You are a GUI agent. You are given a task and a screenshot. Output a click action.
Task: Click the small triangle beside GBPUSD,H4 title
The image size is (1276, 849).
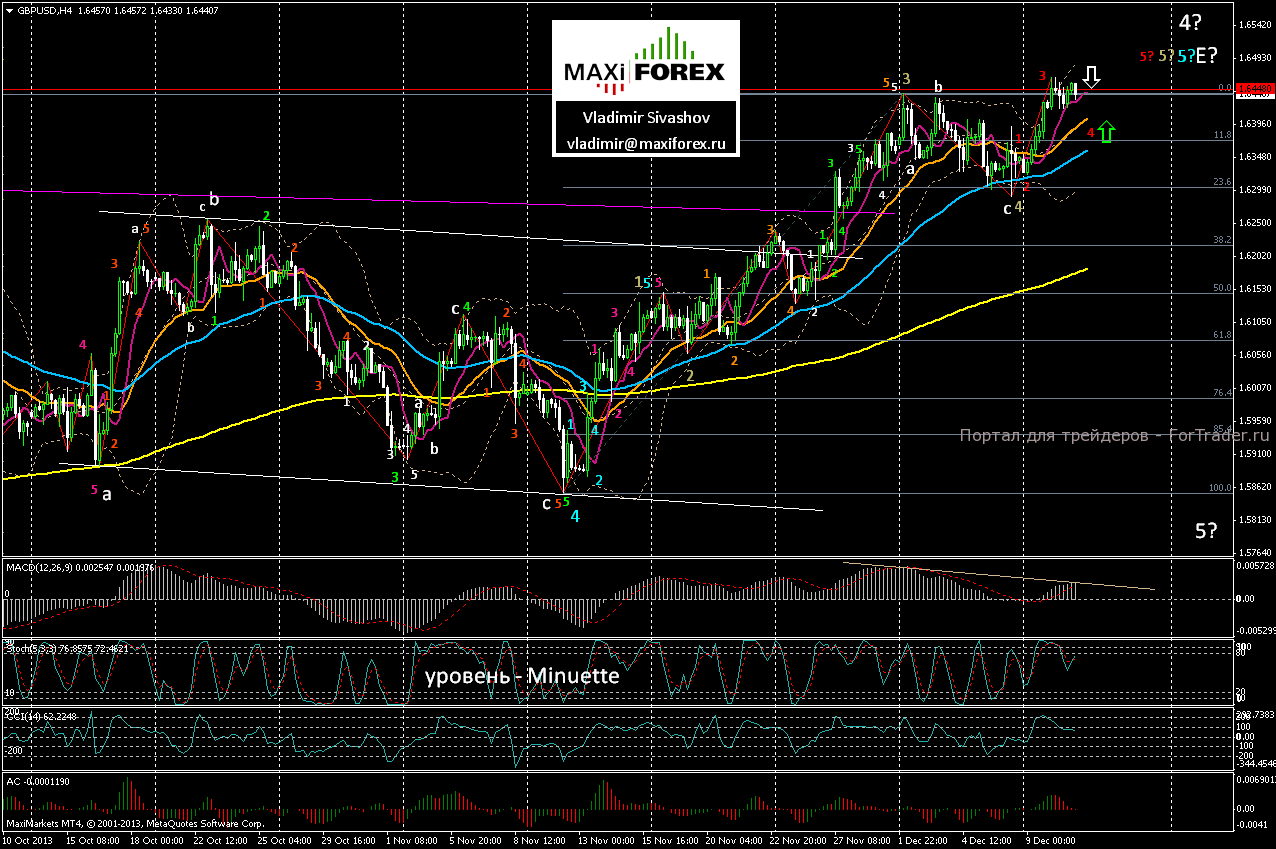tap(8, 11)
